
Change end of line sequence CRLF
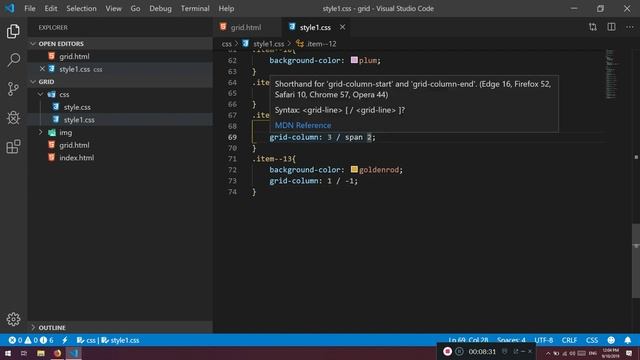click(569, 340)
